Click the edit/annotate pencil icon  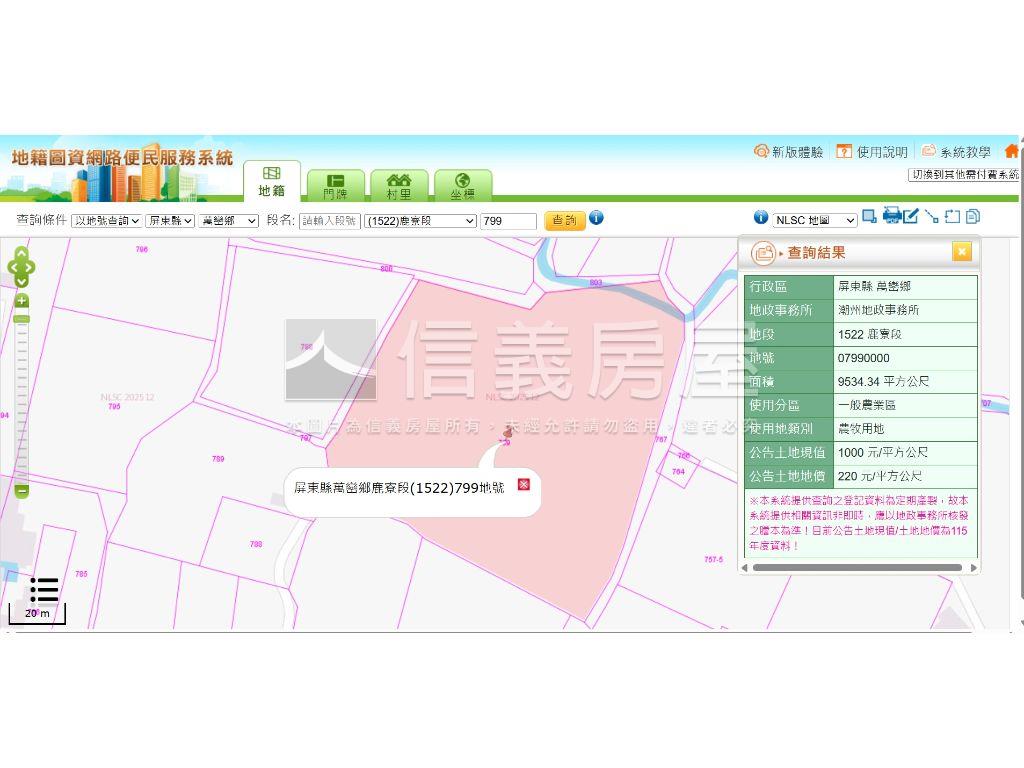click(x=912, y=216)
